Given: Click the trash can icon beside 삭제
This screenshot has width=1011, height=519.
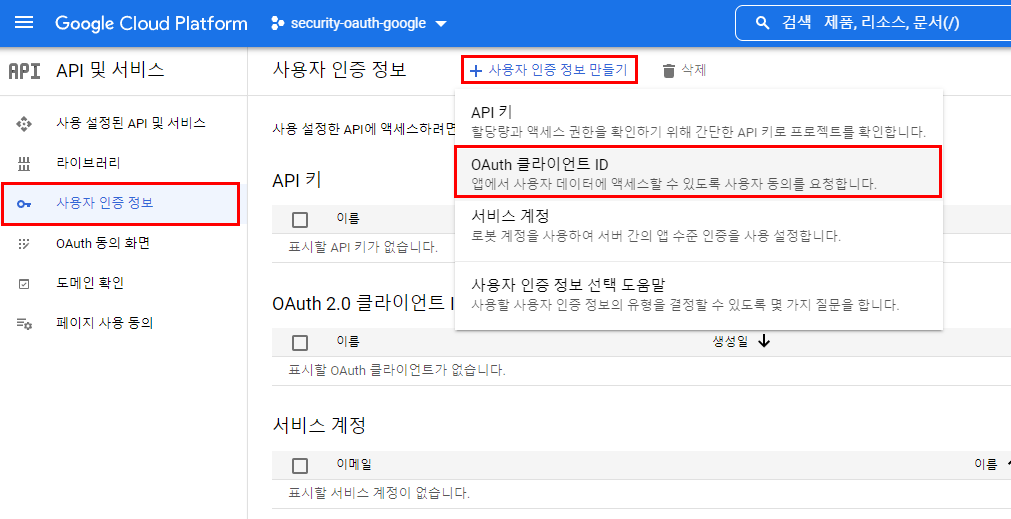Looking at the screenshot, I should pos(669,71).
